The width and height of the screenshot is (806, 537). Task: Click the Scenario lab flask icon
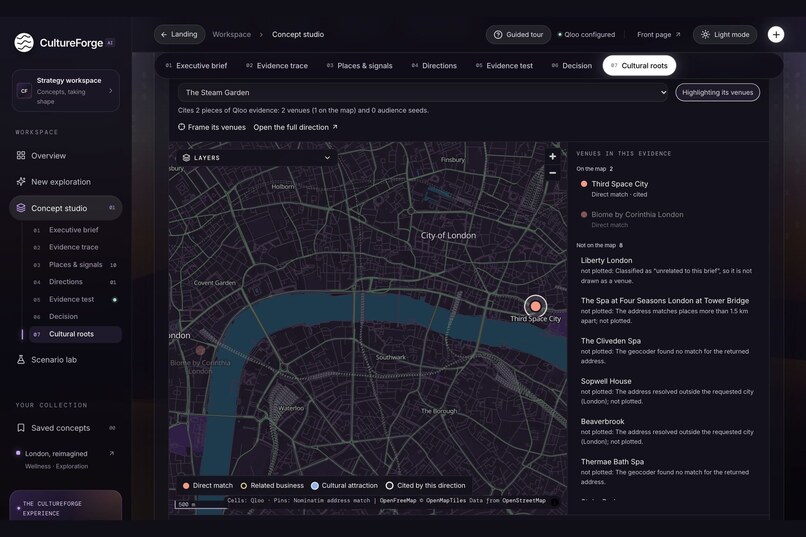tap(21, 360)
